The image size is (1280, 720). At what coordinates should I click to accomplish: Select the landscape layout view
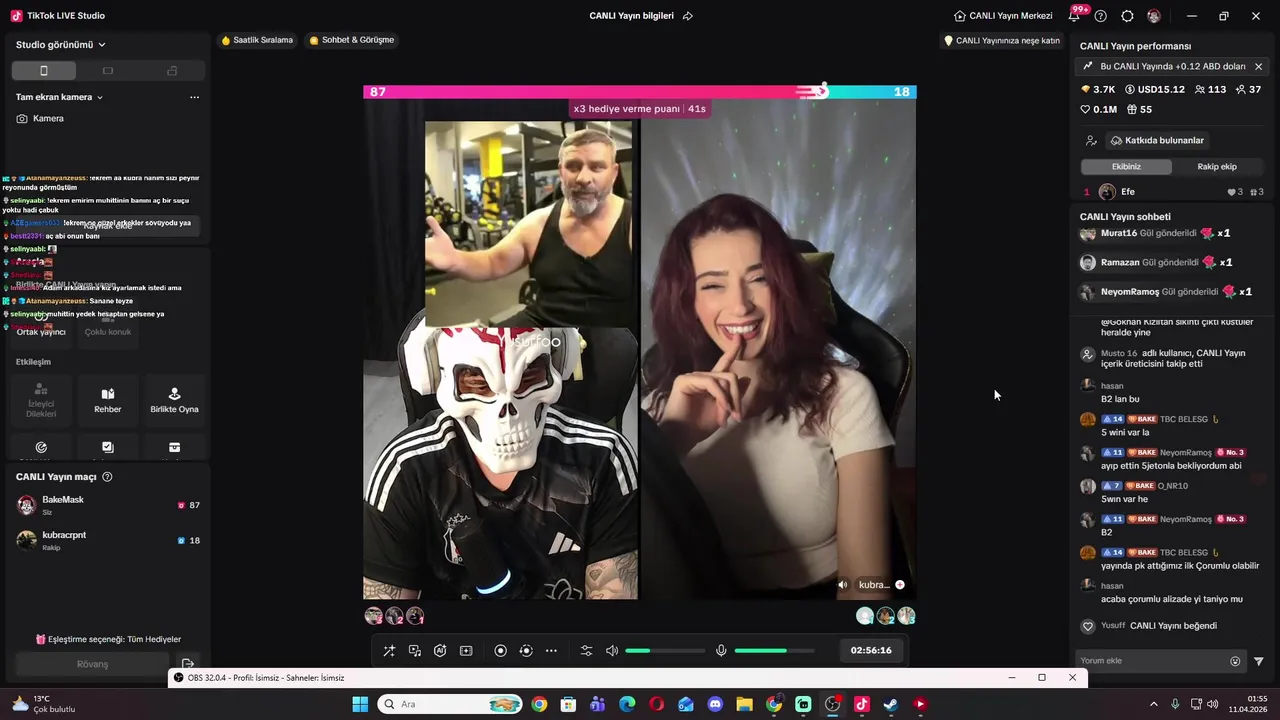[108, 71]
